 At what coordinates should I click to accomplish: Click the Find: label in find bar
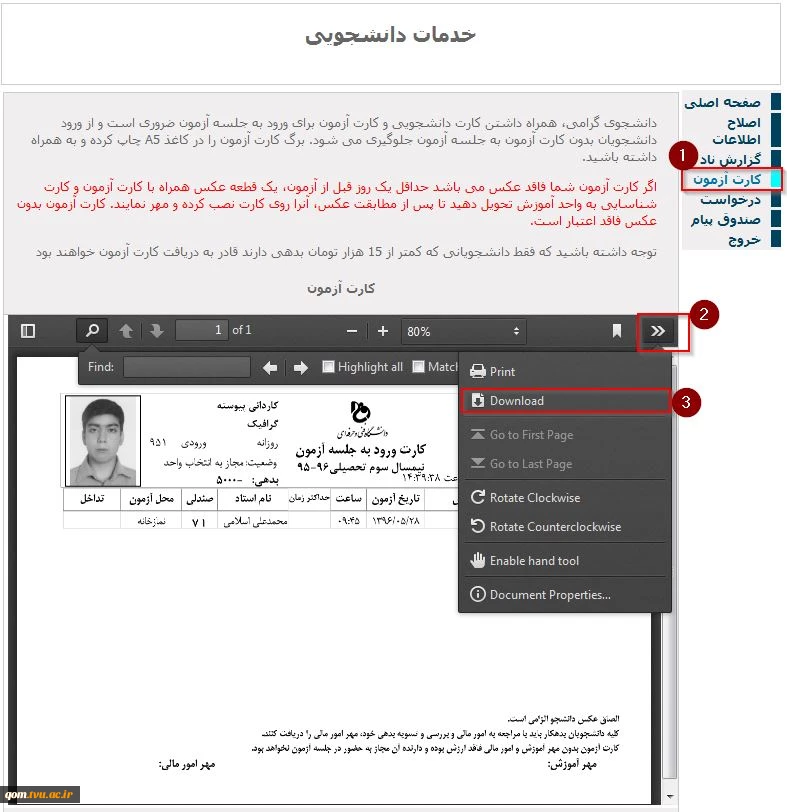[100, 367]
